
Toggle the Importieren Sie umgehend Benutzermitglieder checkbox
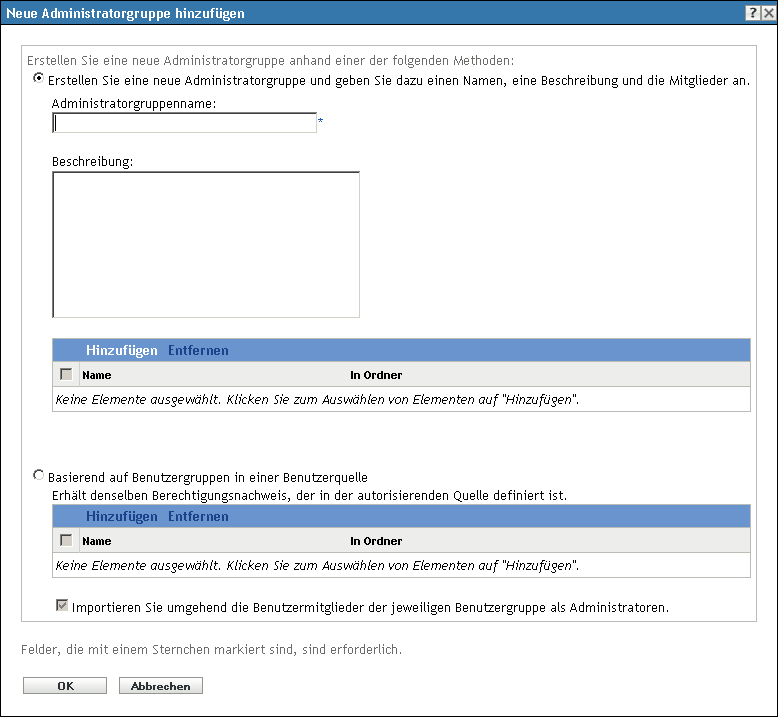click(x=64, y=606)
